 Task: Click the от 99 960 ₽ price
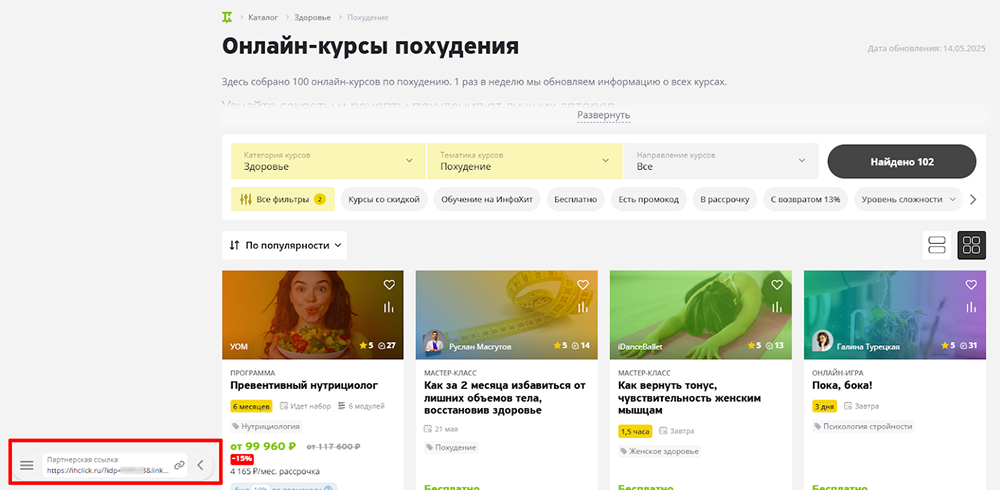pyautogui.click(x=264, y=446)
